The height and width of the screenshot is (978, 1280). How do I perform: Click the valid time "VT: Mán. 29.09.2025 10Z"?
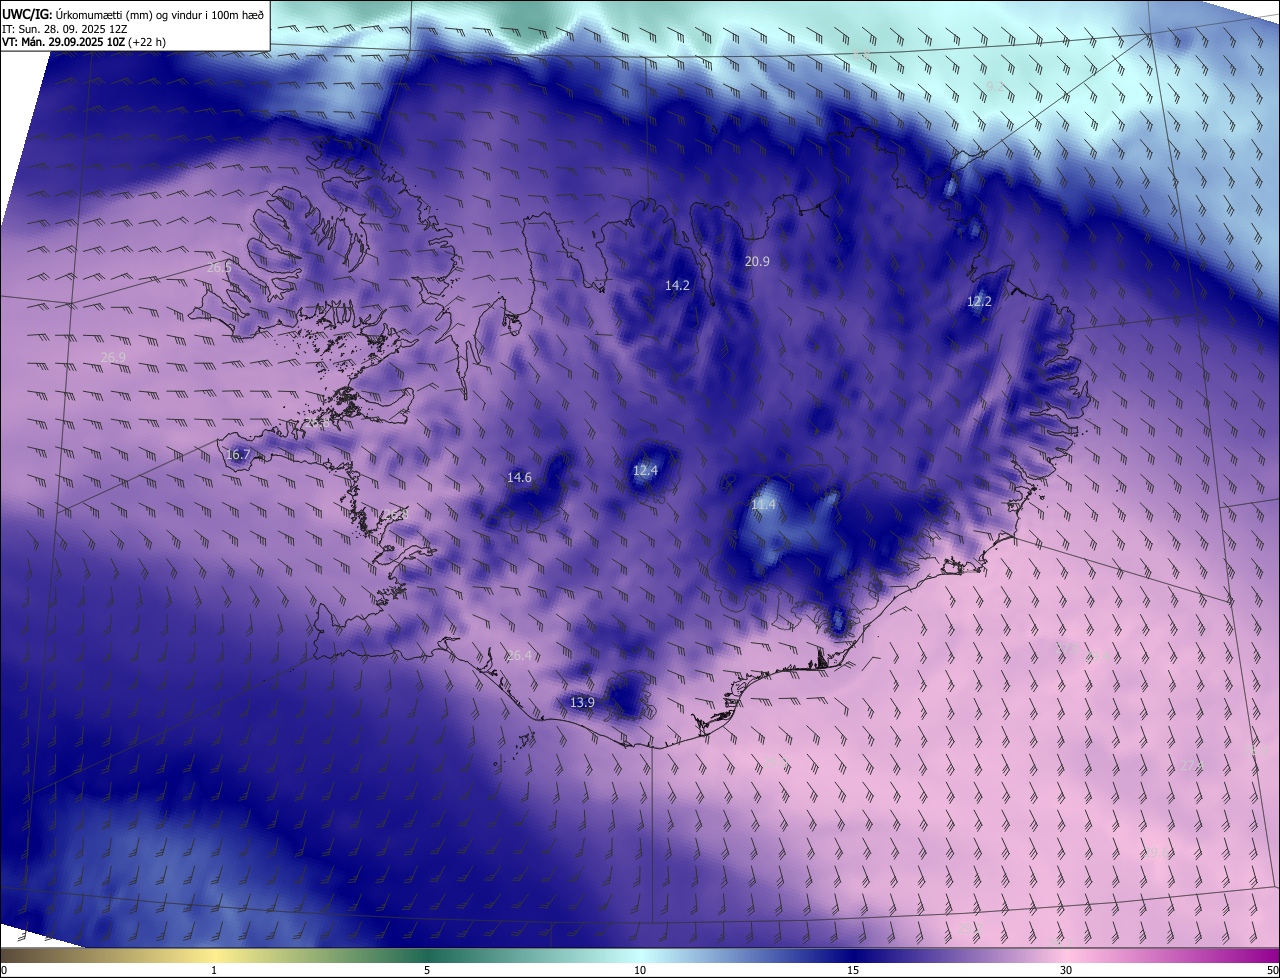[x=62, y=42]
